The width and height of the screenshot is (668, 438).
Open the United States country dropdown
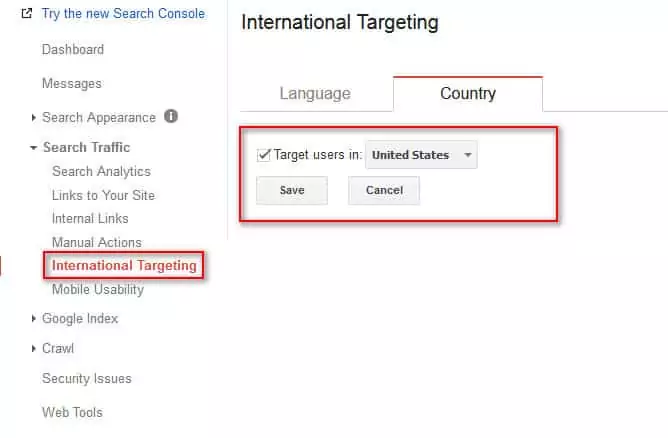click(421, 155)
